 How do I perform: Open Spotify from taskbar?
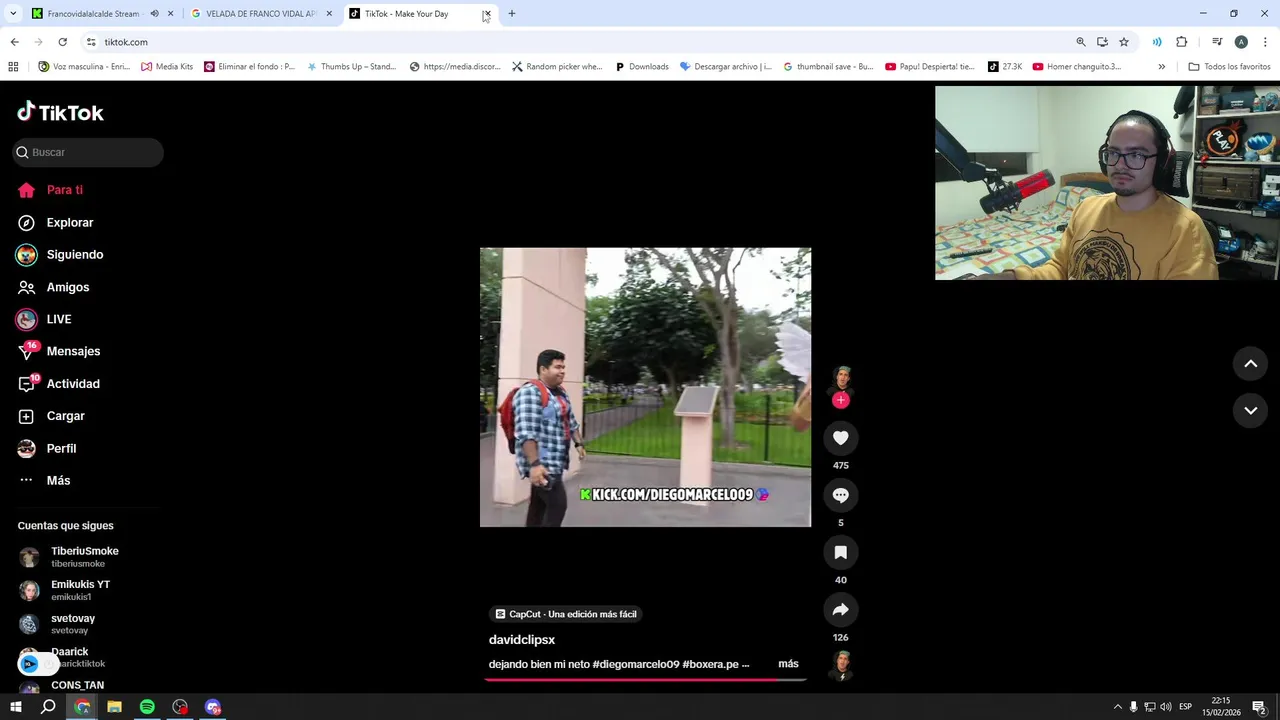(147, 707)
